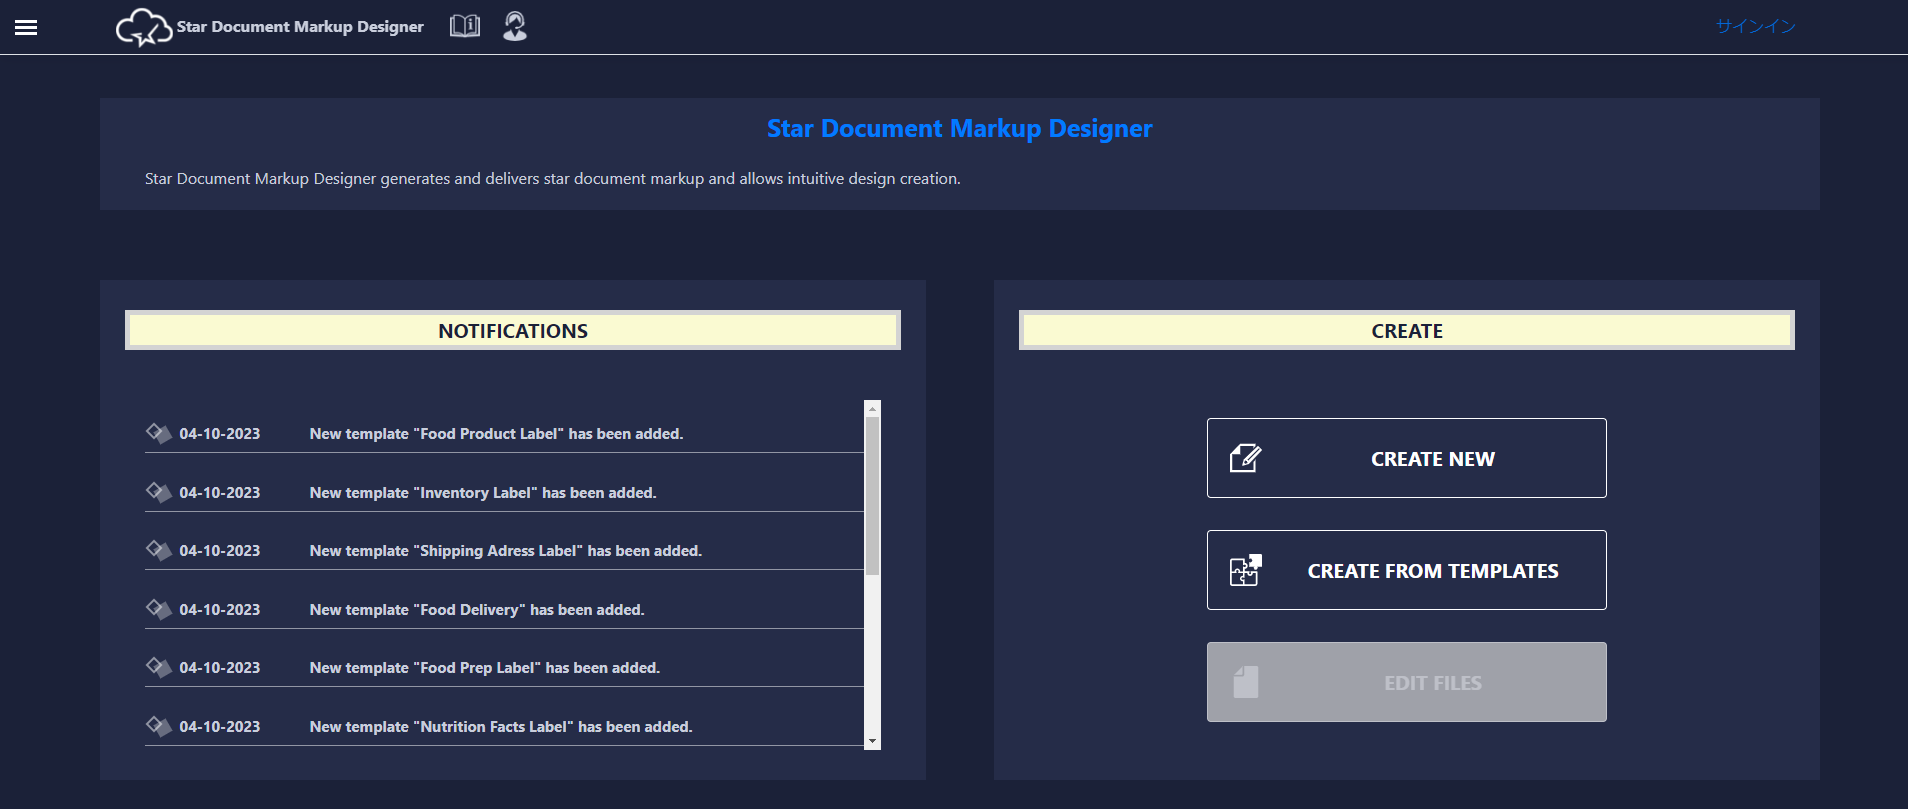Click the tag icon beside Inventory Label notification
Image resolution: width=1908 pixels, height=809 pixels.
click(159, 492)
